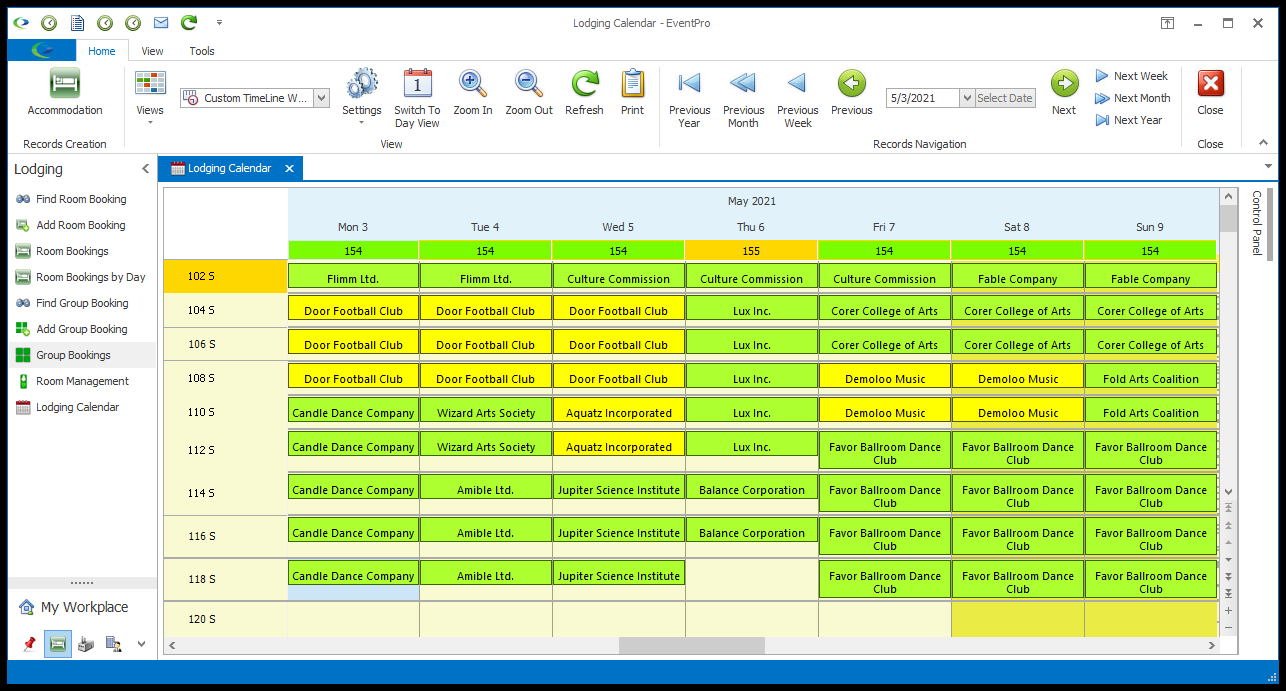
Task: Click the EventPro application menu logo button
Action: pos(42,51)
